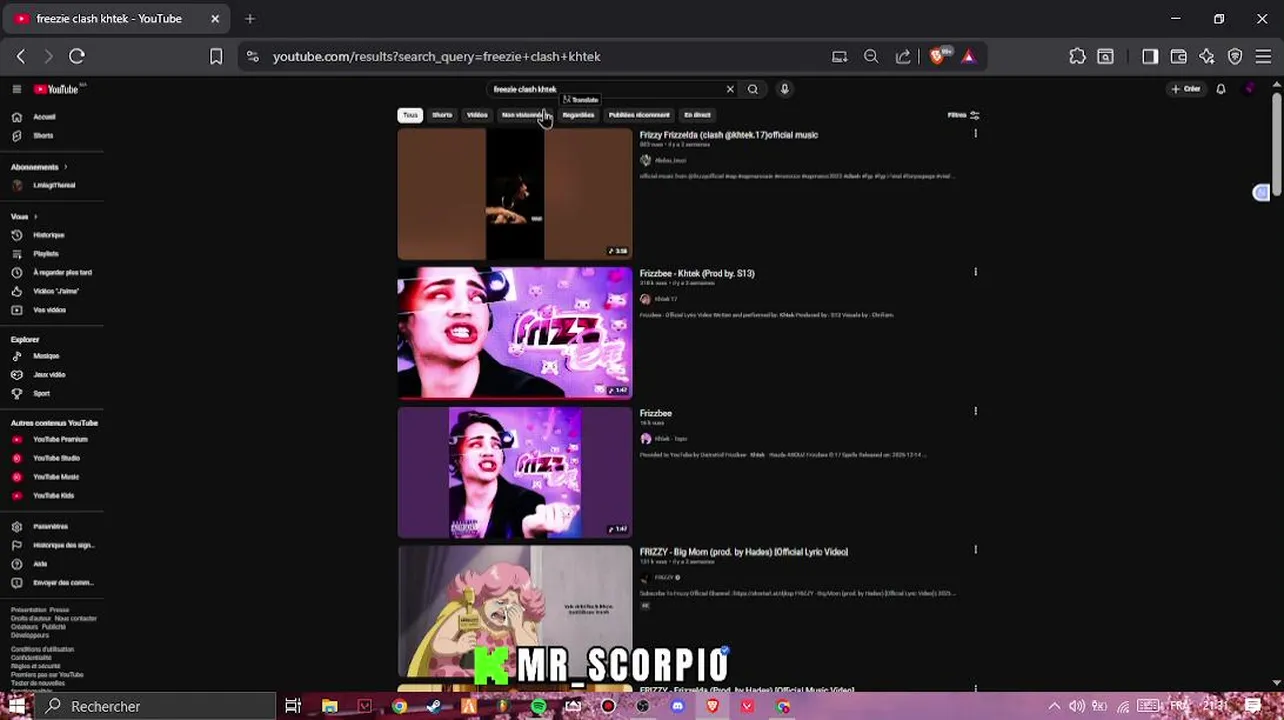Screen dimensions: 1284x720
Task: Select the Publiées récemment filter chip
Action: coord(639,115)
